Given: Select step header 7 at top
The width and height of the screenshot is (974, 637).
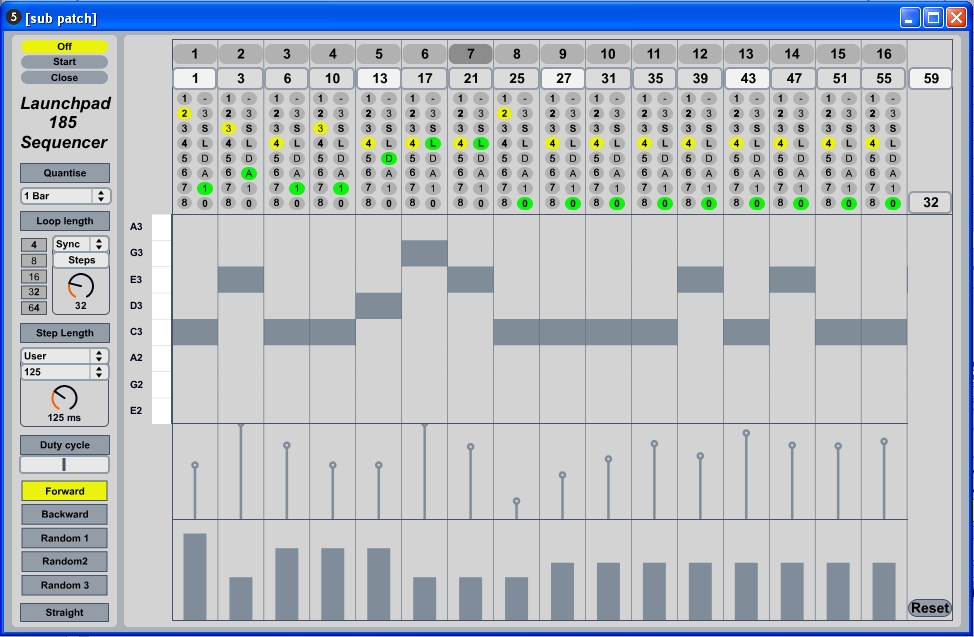Looking at the screenshot, I should 470,54.
